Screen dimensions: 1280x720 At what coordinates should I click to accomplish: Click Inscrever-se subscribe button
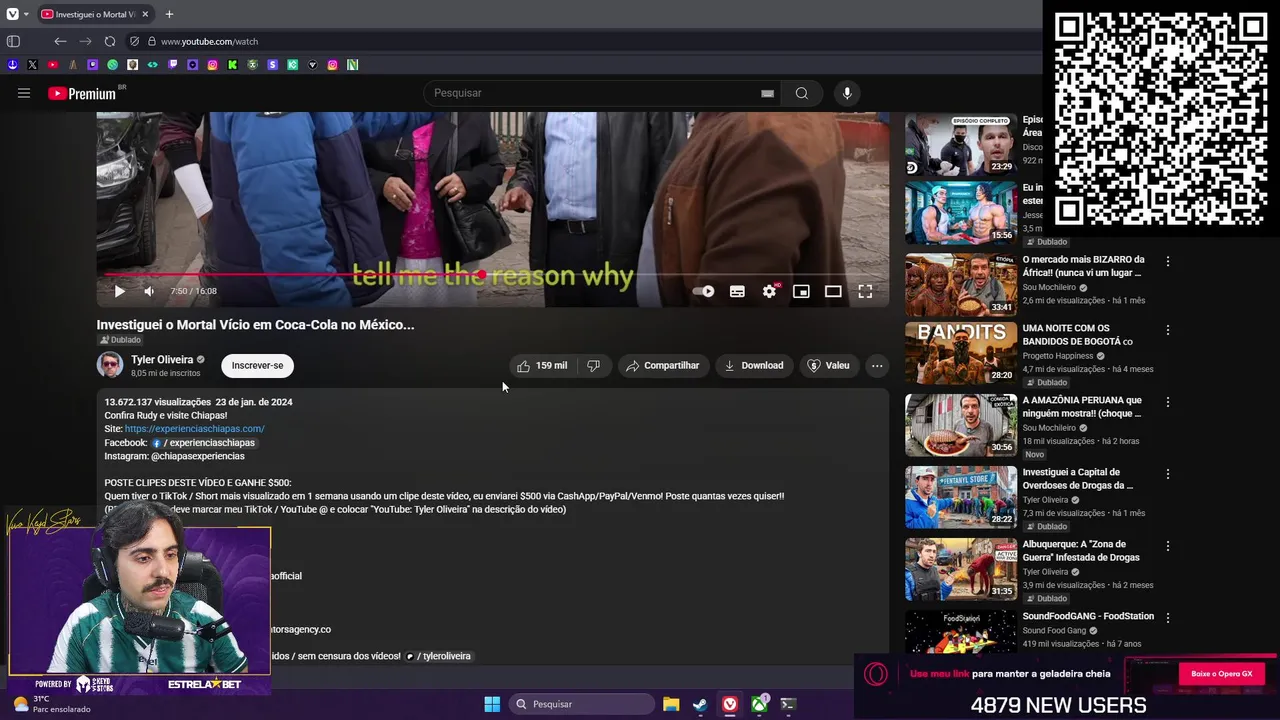click(257, 366)
